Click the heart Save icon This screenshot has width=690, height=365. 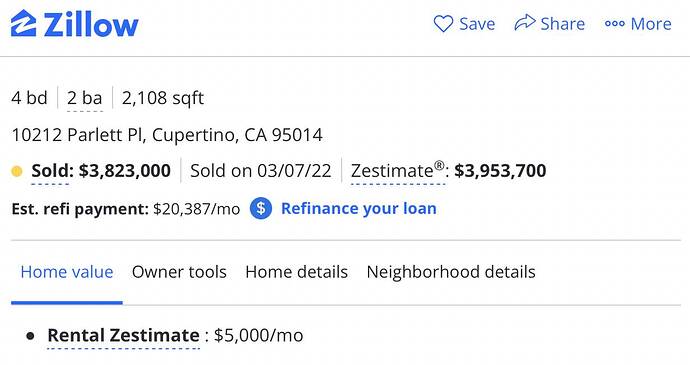click(443, 24)
